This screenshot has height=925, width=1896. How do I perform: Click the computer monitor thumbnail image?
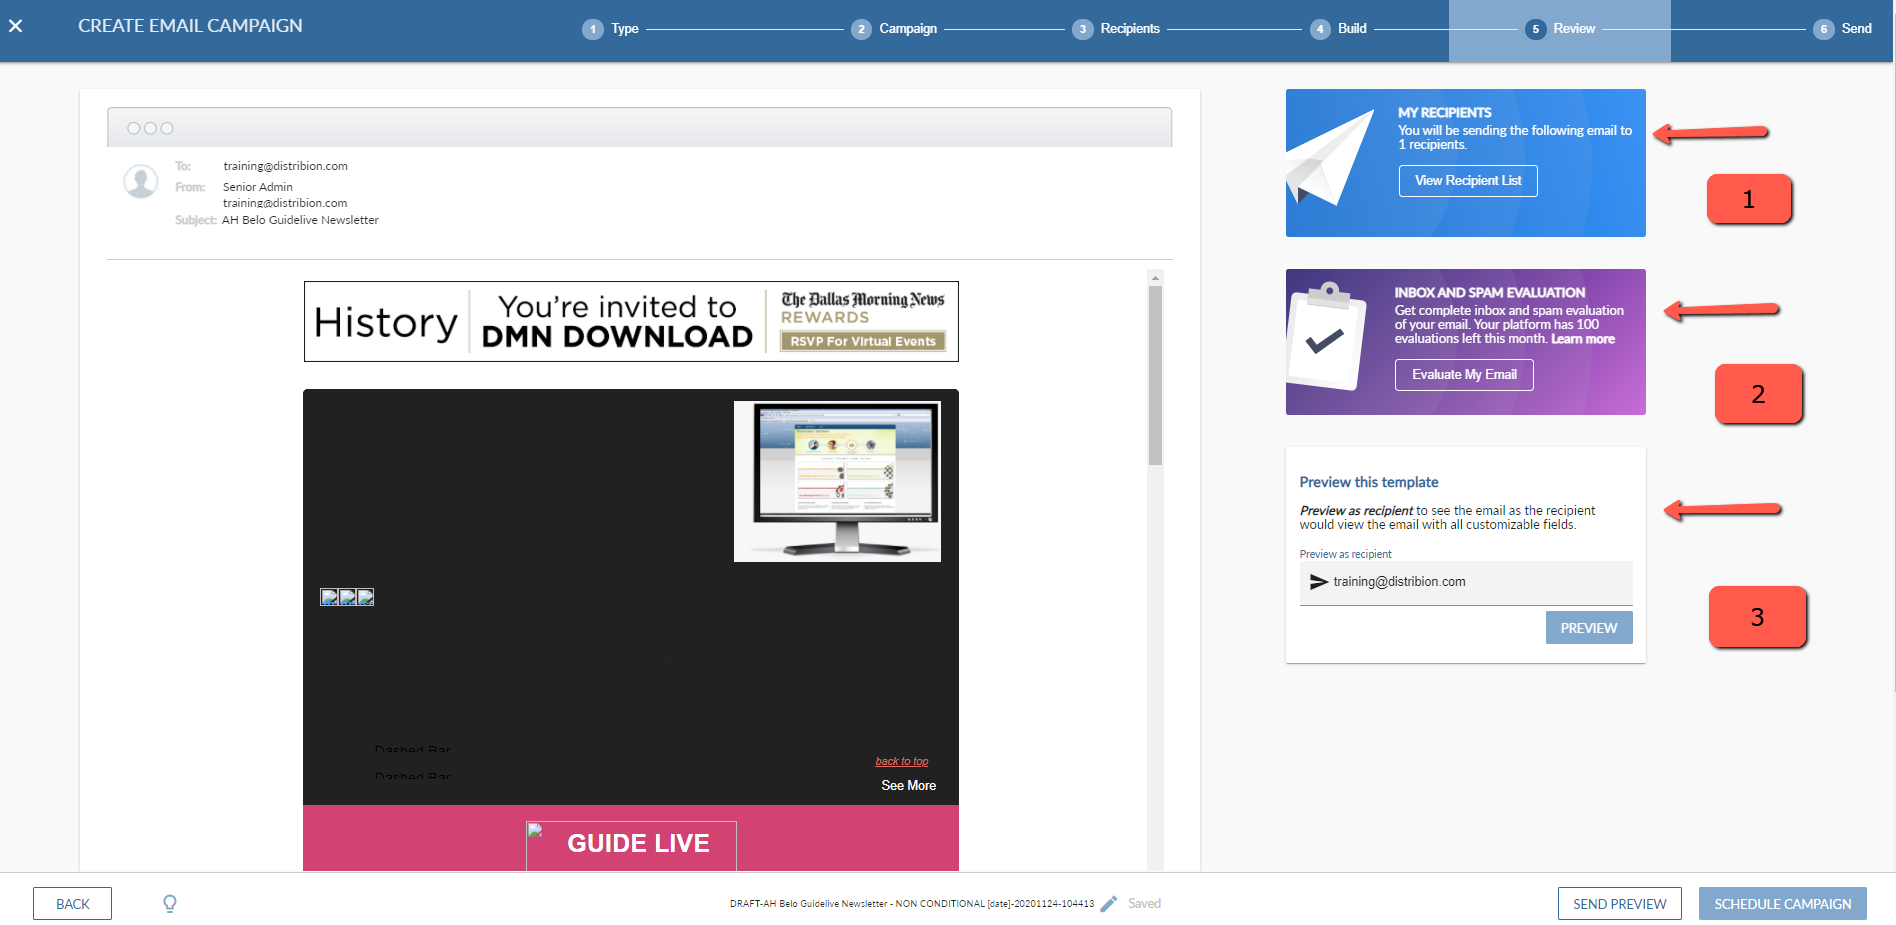(x=837, y=481)
